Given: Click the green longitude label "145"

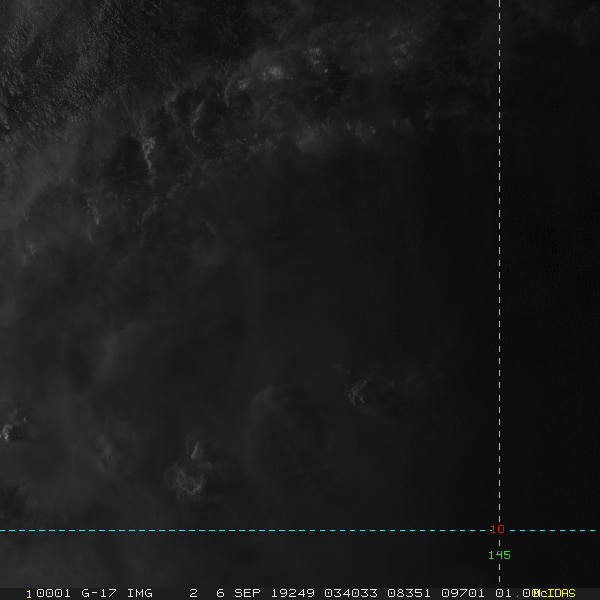Looking at the screenshot, I should [499, 555].
